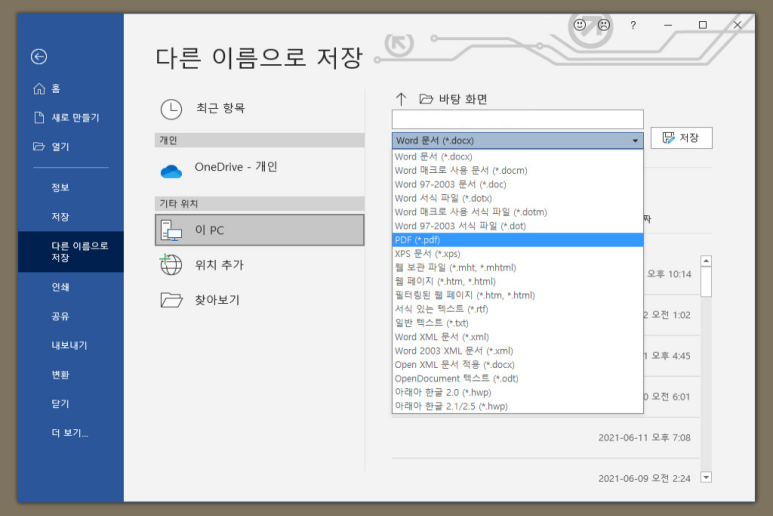This screenshot has height=516, width=773.
Task: Select OpenDocument 텍스트 (*.odt)
Action: (518, 378)
